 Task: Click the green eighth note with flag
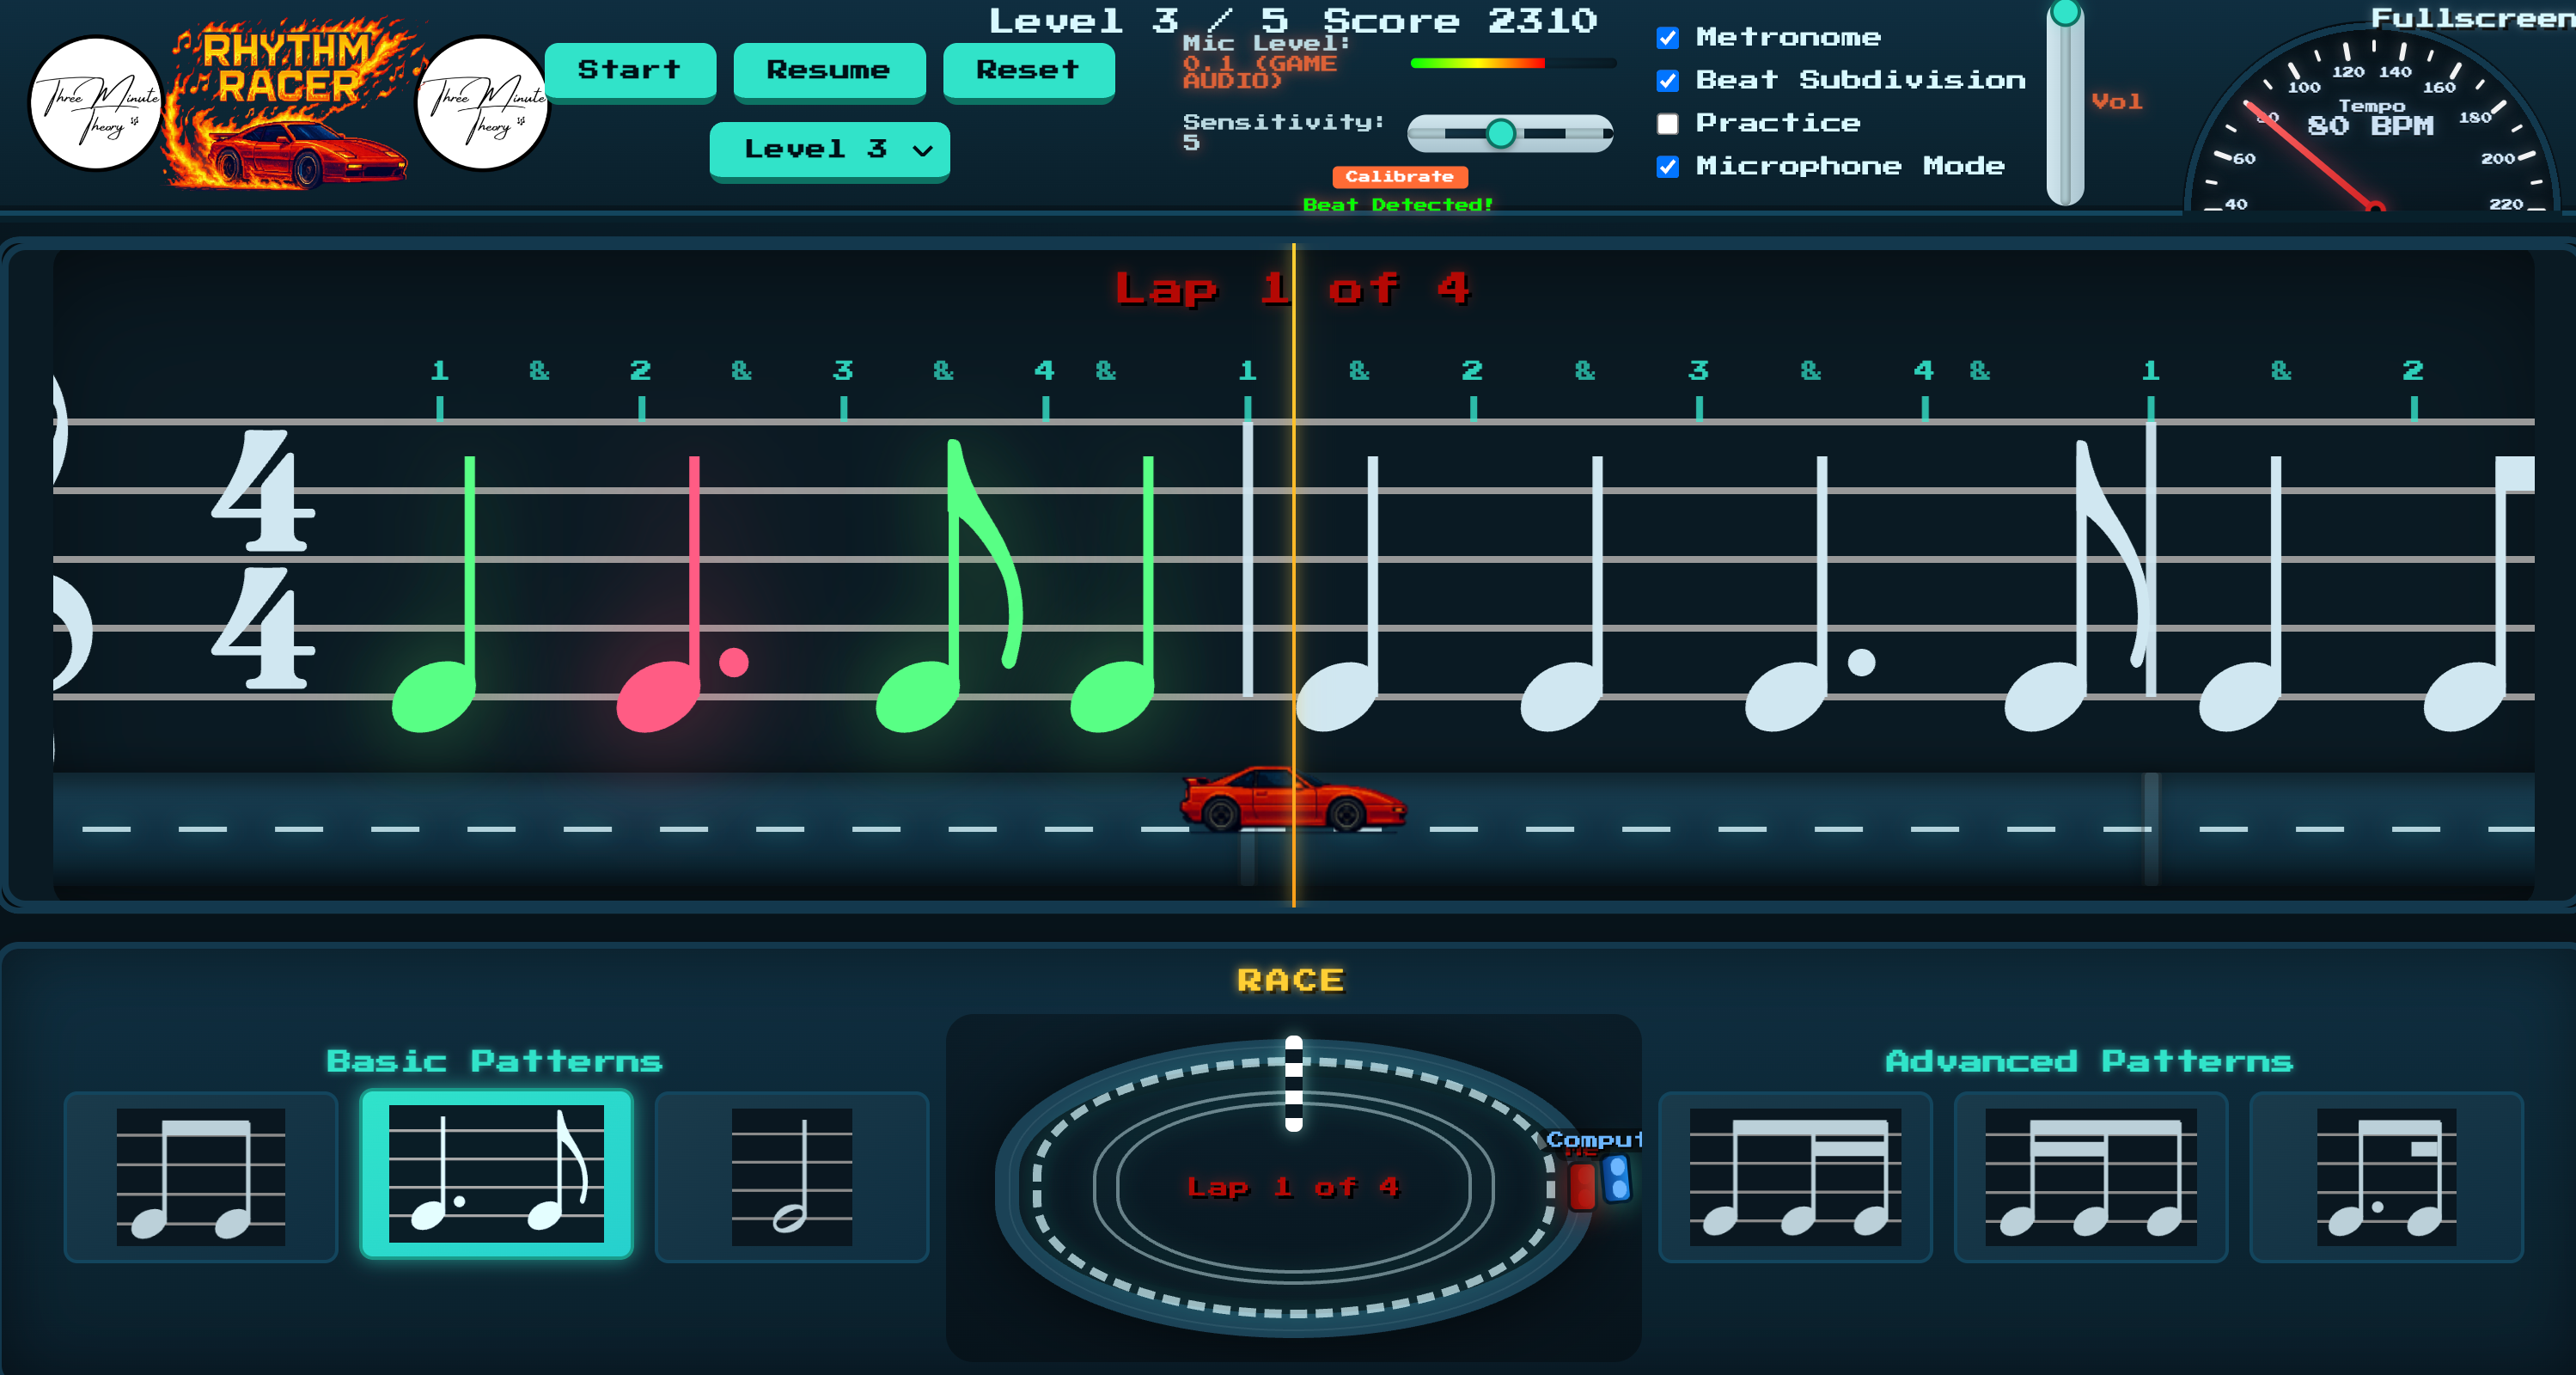949,587
